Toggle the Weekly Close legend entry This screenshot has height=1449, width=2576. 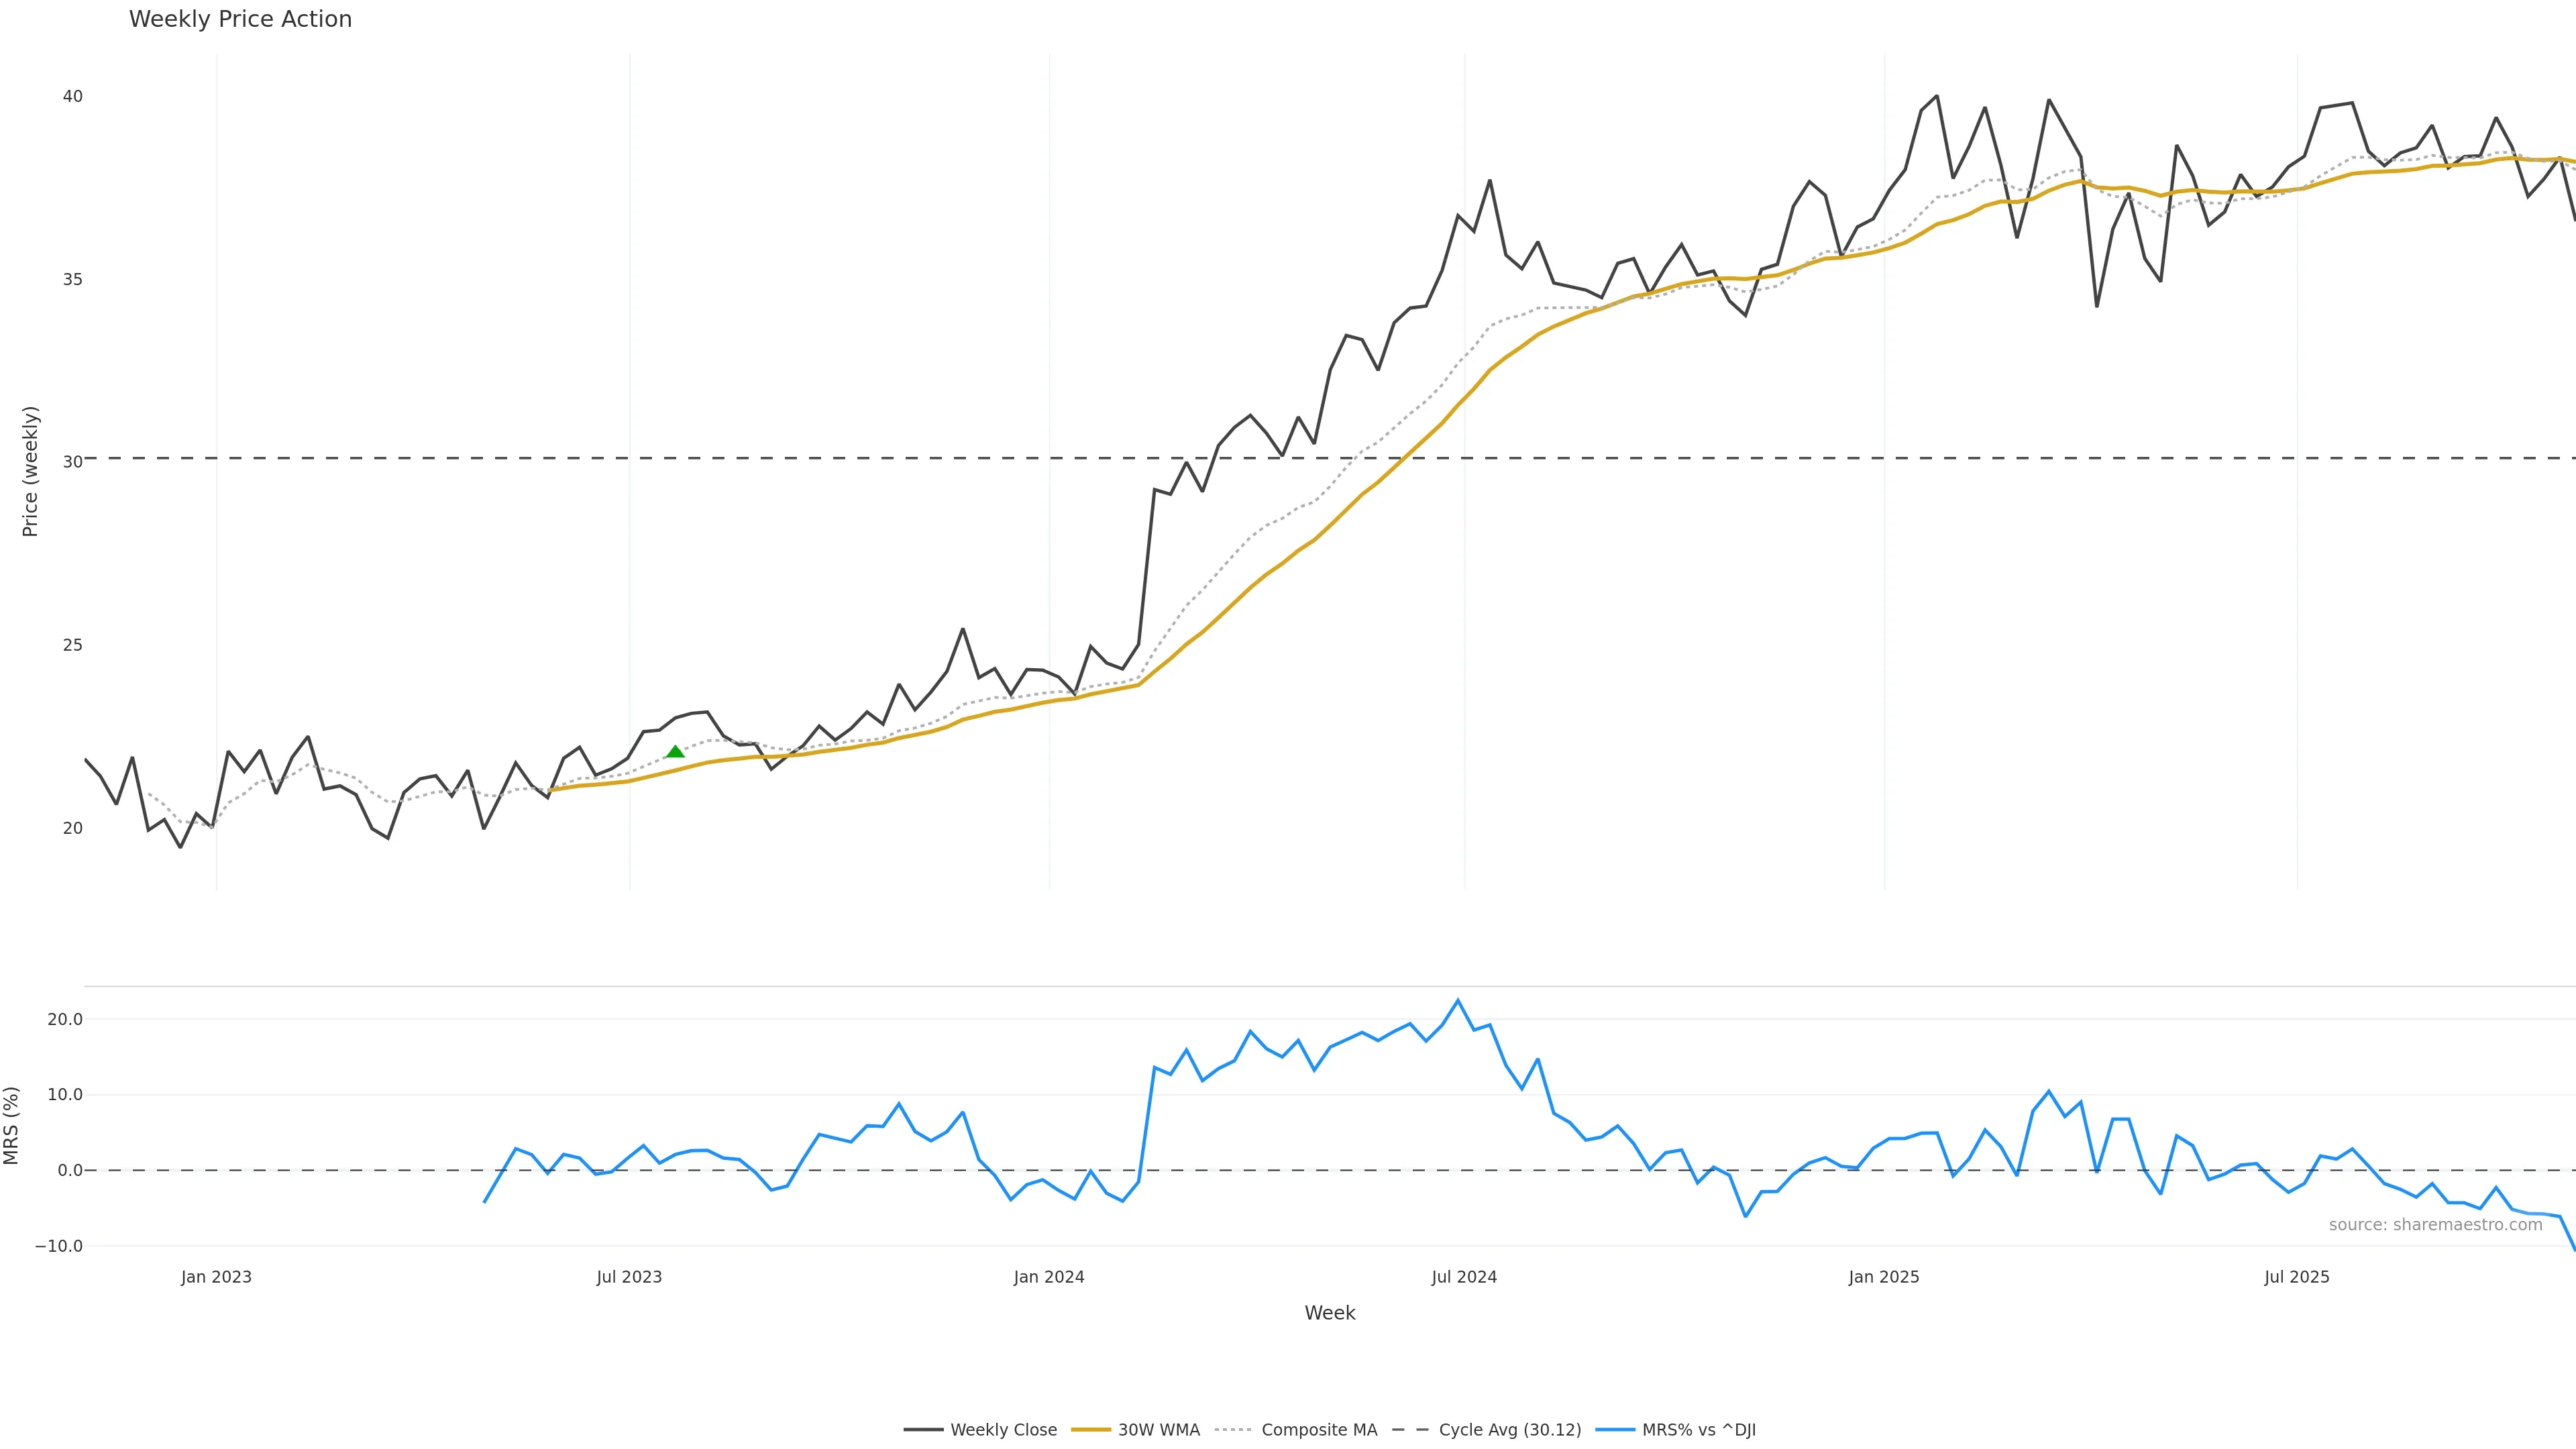click(x=1003, y=1430)
